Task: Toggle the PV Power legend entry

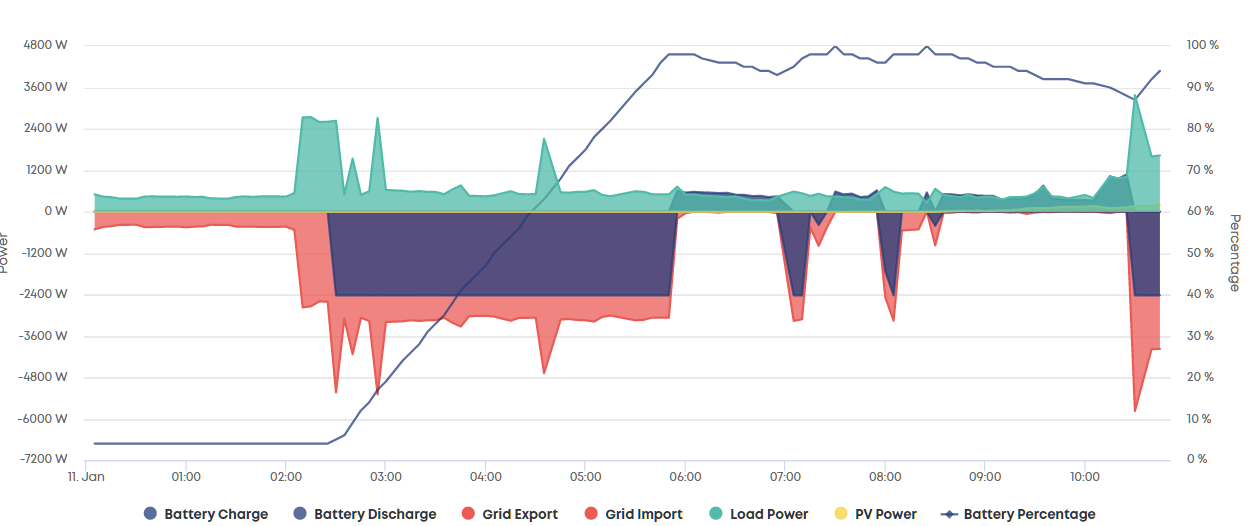Action: pyautogui.click(x=875, y=514)
